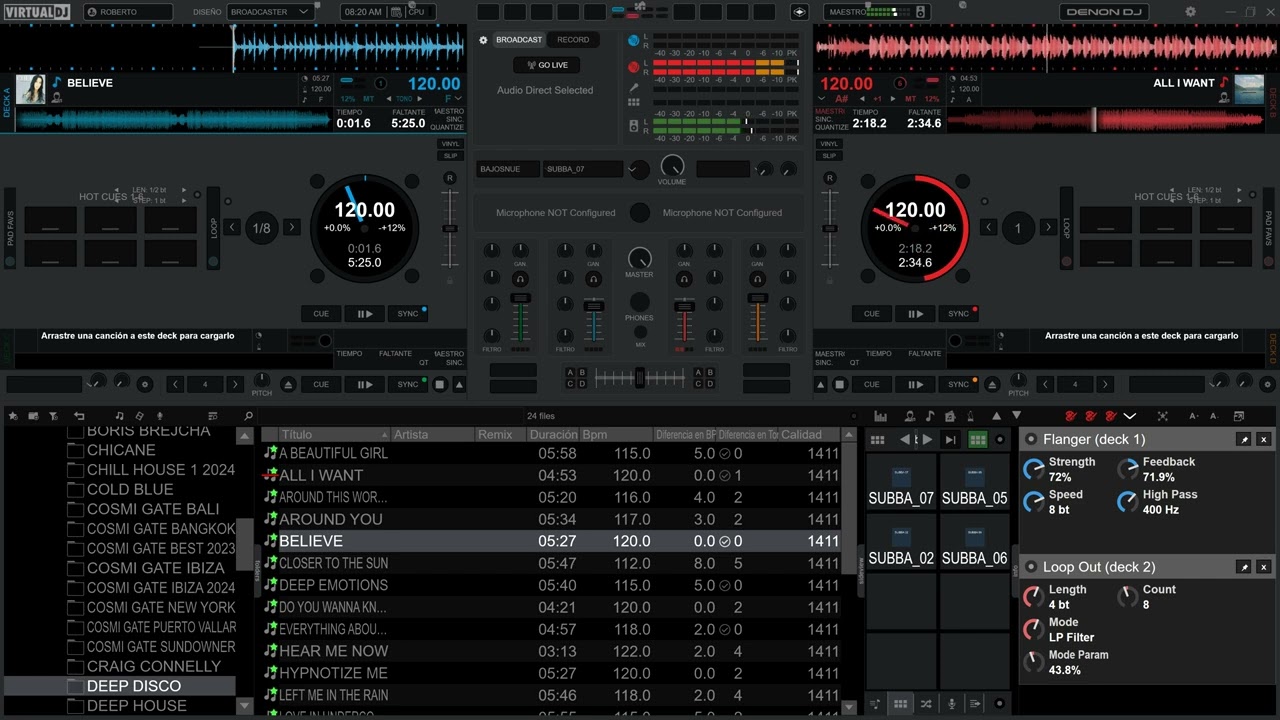Click the home icon above the sampler
Viewport: 1280px width, 720px height.
click(x=949, y=416)
